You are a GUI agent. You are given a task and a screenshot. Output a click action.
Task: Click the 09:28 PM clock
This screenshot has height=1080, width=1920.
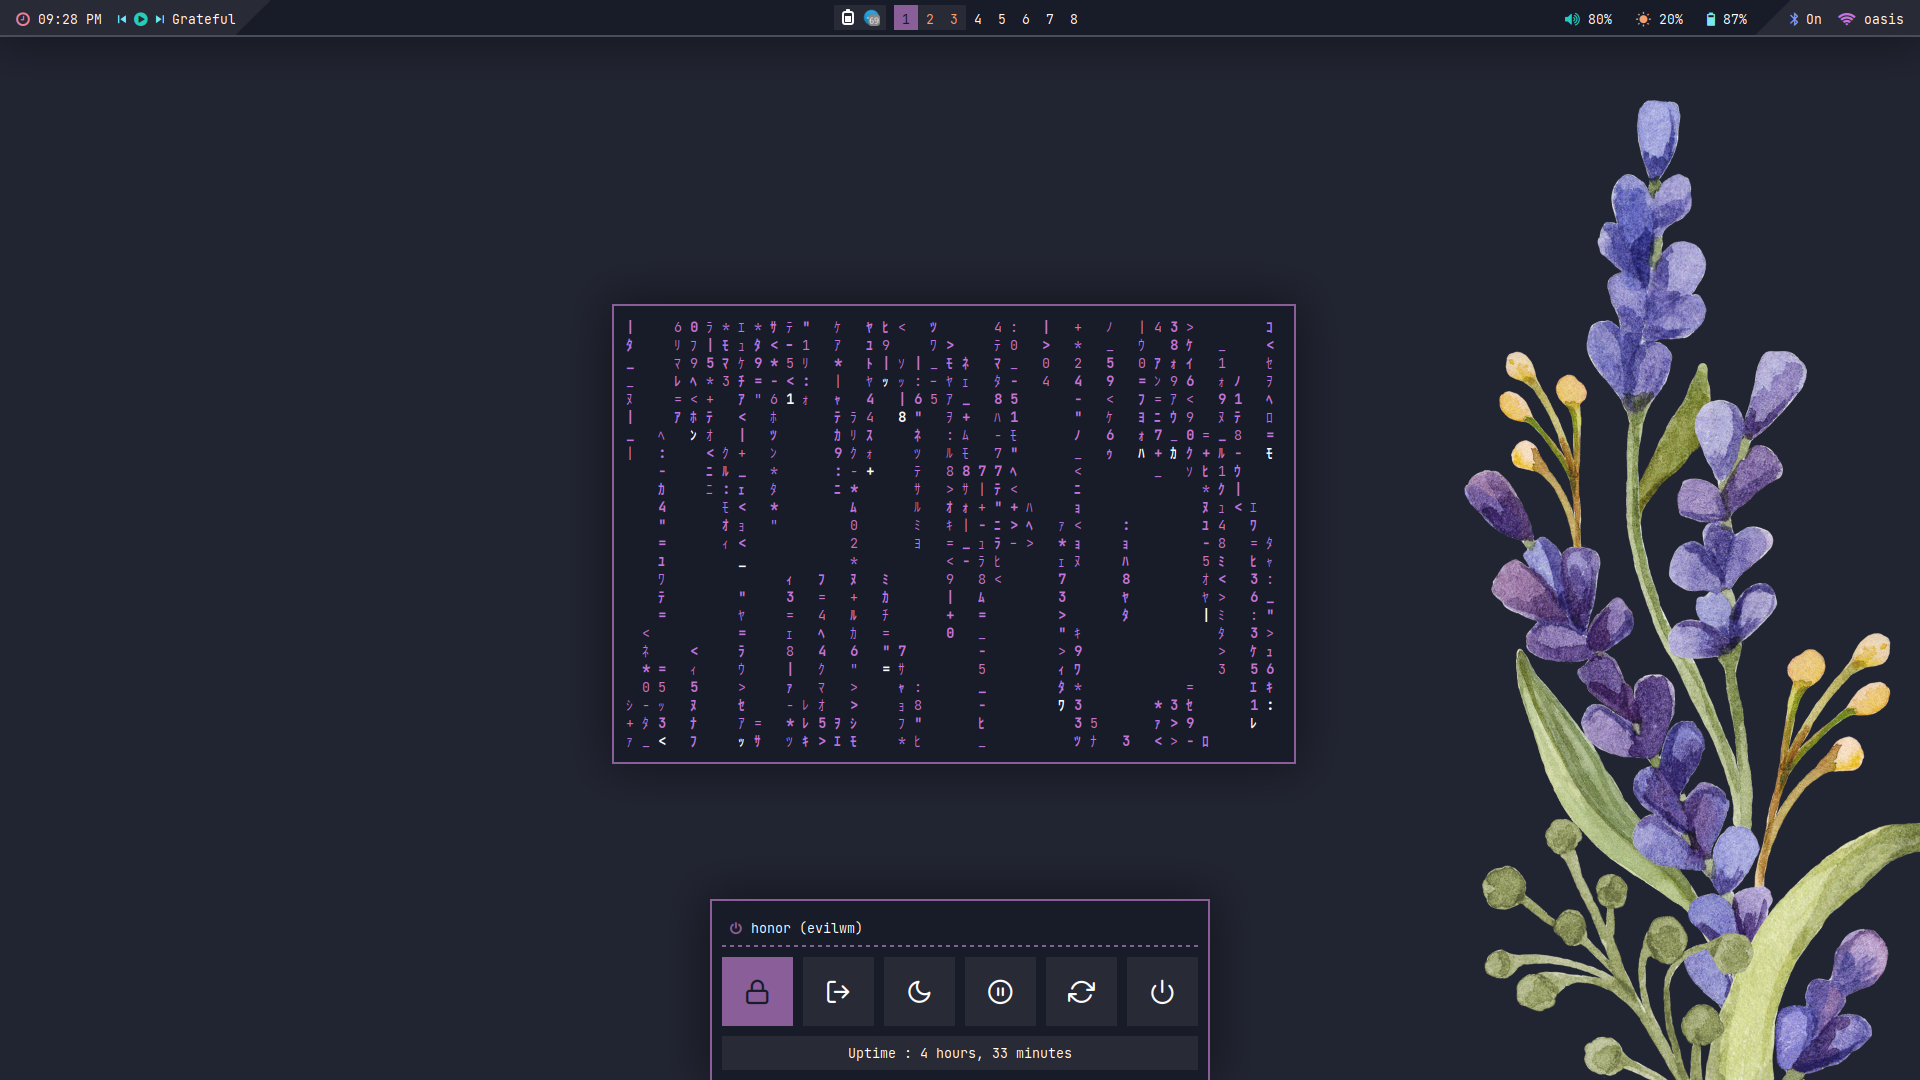[x=59, y=19]
